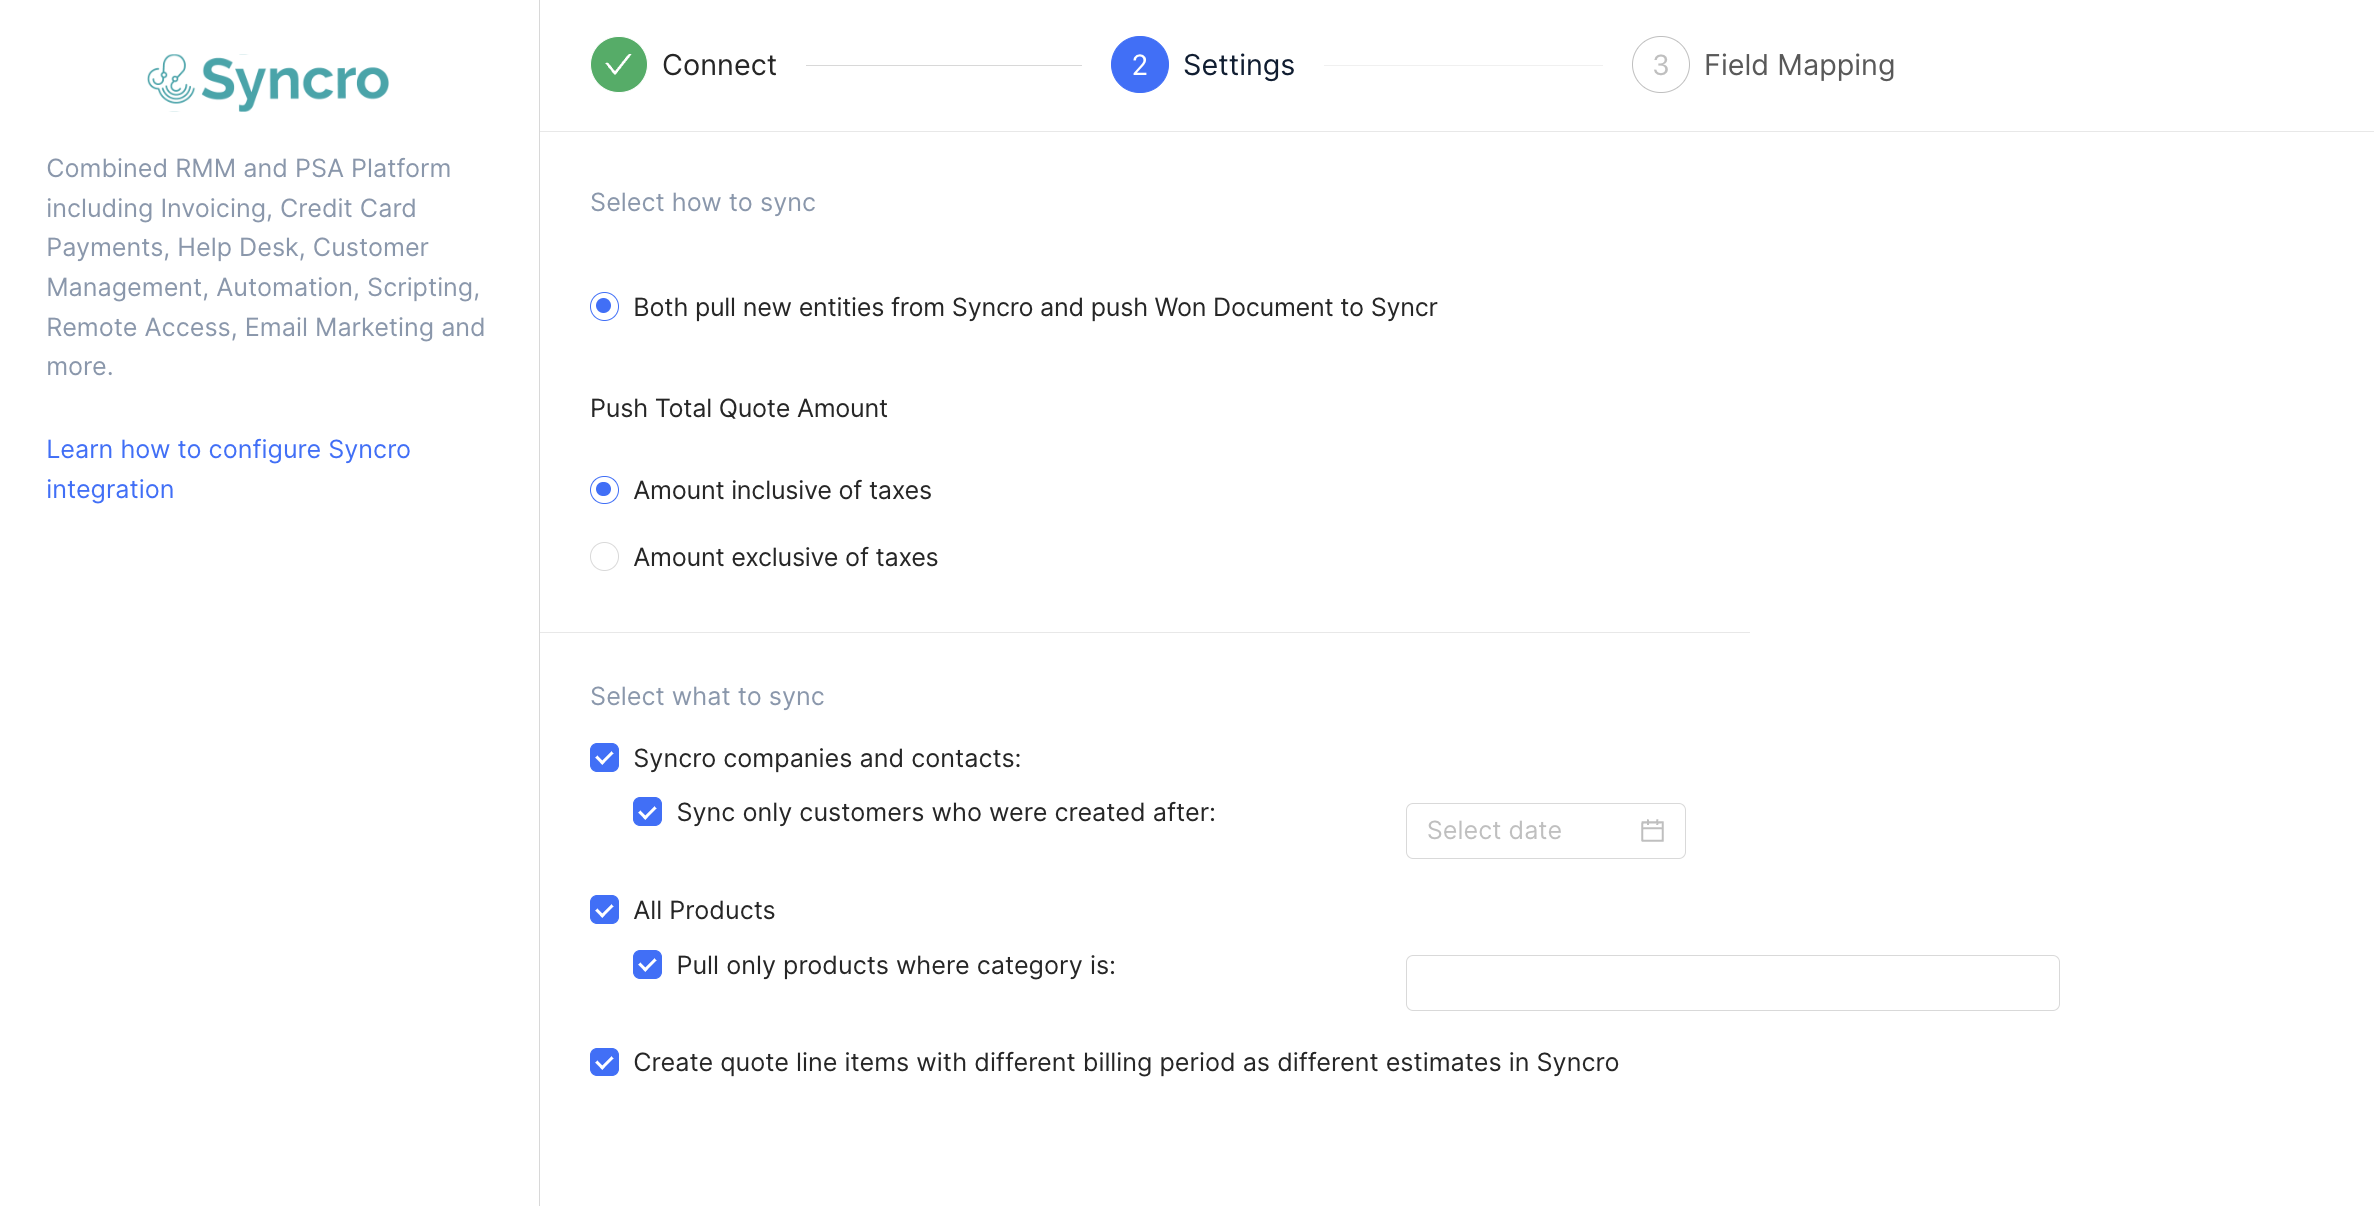Choose Amount exclusive of taxes
Image resolution: width=2374 pixels, height=1206 pixels.
point(604,557)
